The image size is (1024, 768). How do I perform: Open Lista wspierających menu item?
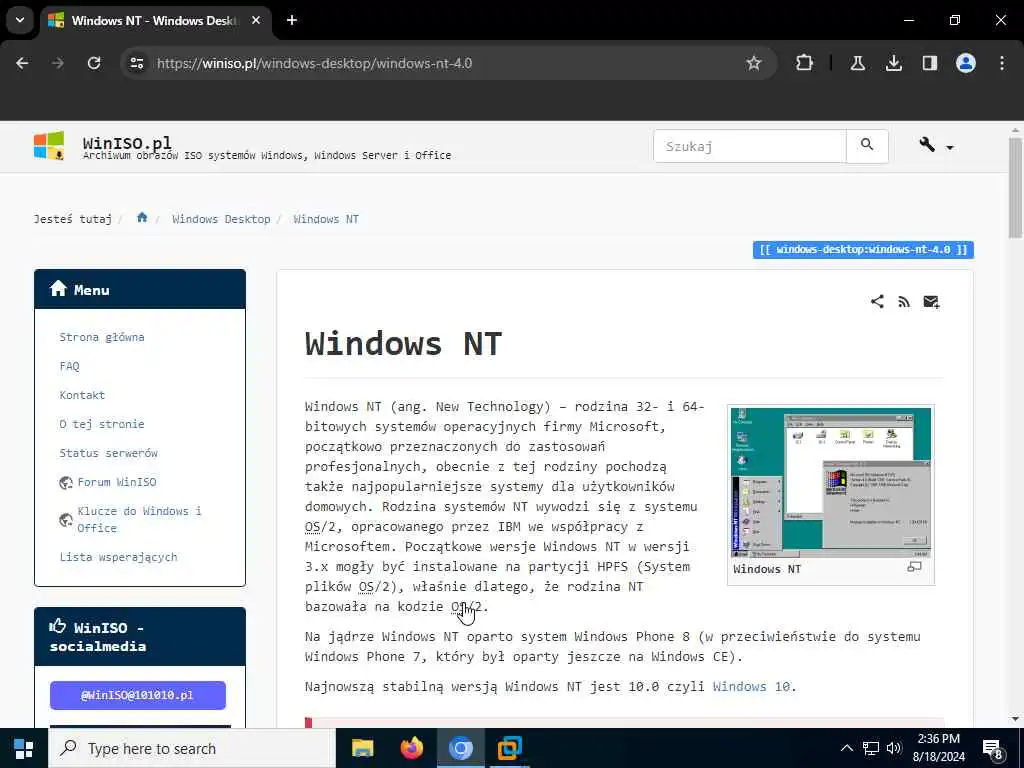point(118,557)
